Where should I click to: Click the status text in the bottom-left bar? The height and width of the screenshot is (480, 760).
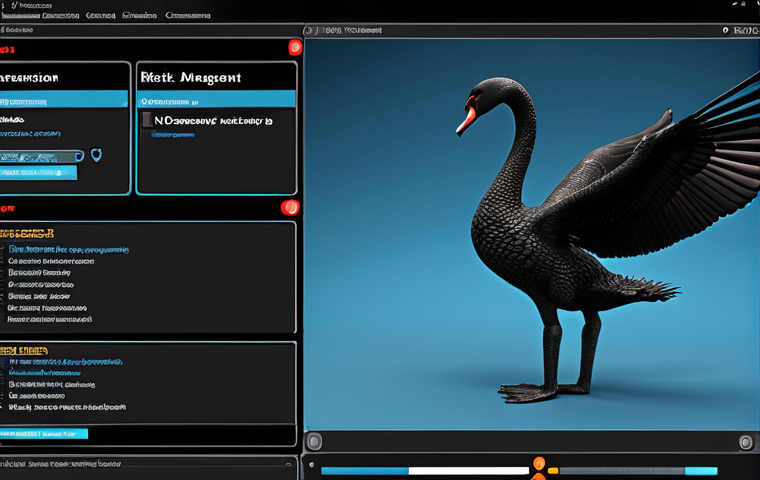(60, 464)
